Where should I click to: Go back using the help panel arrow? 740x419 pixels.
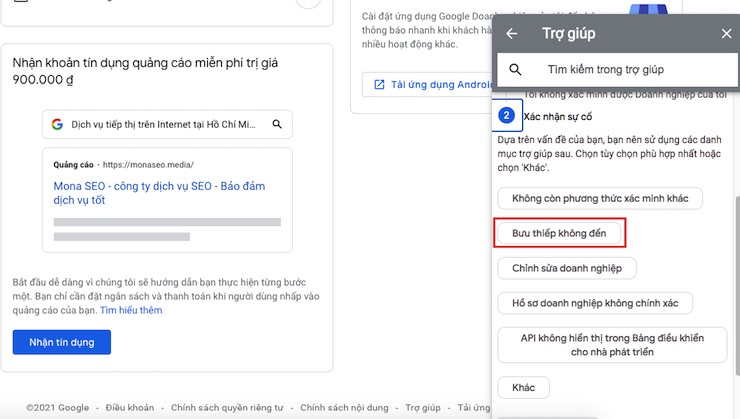coord(512,34)
